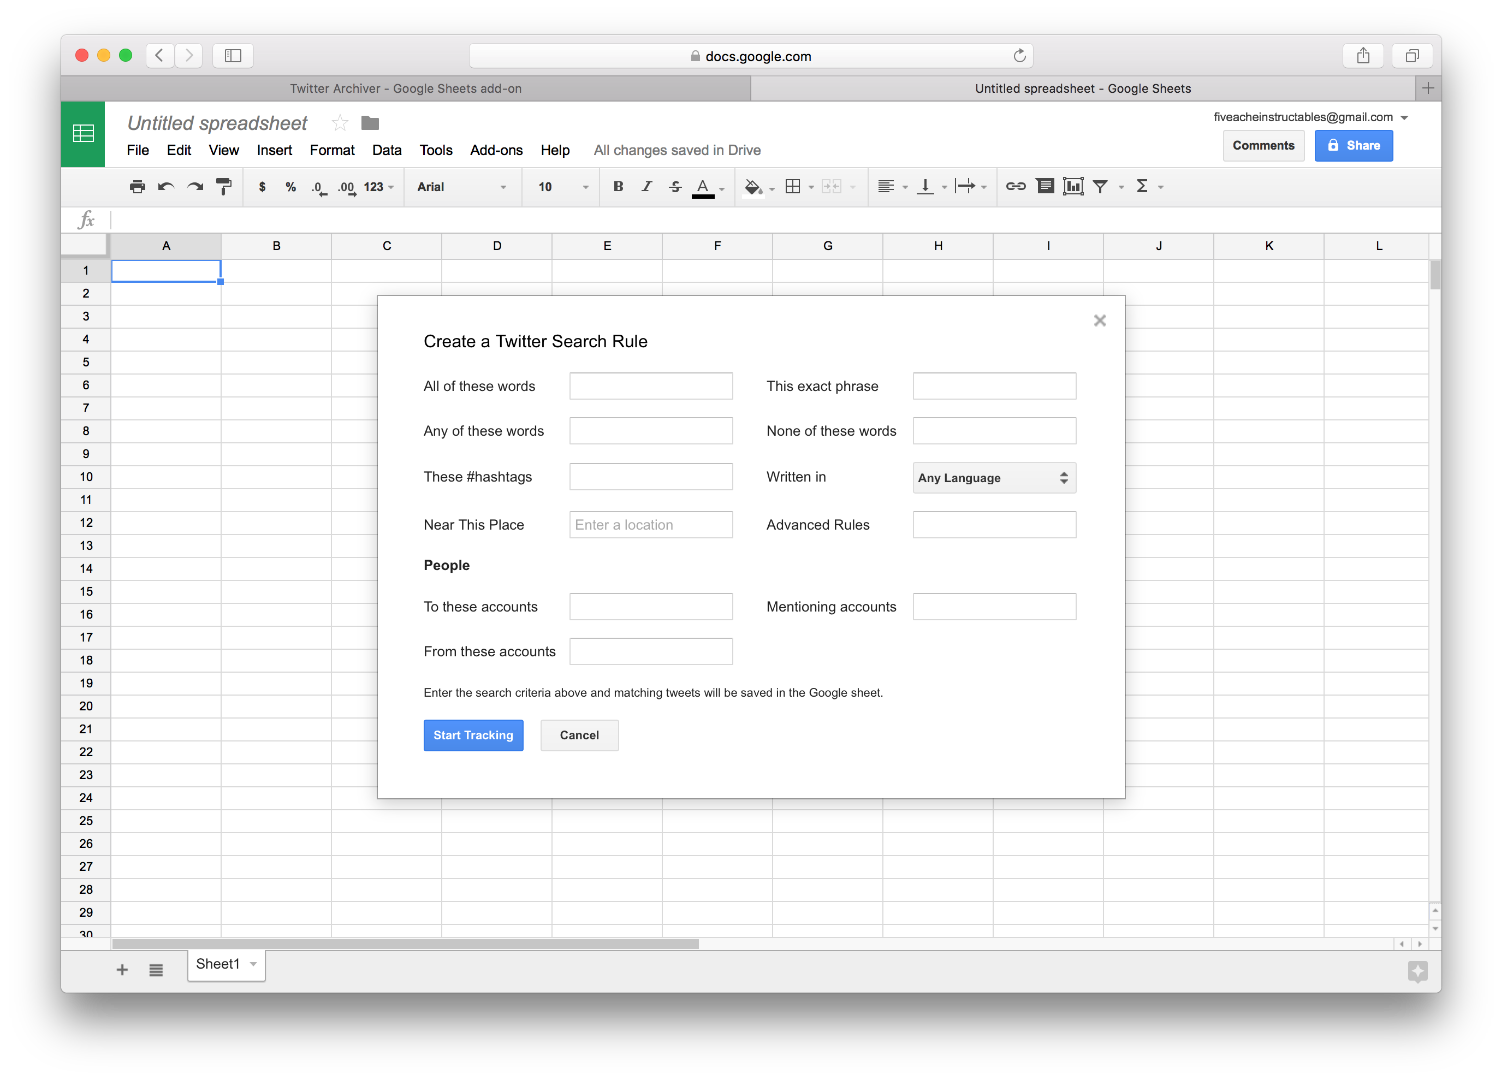Toggle italic formatting
The image size is (1502, 1080).
coord(647,186)
